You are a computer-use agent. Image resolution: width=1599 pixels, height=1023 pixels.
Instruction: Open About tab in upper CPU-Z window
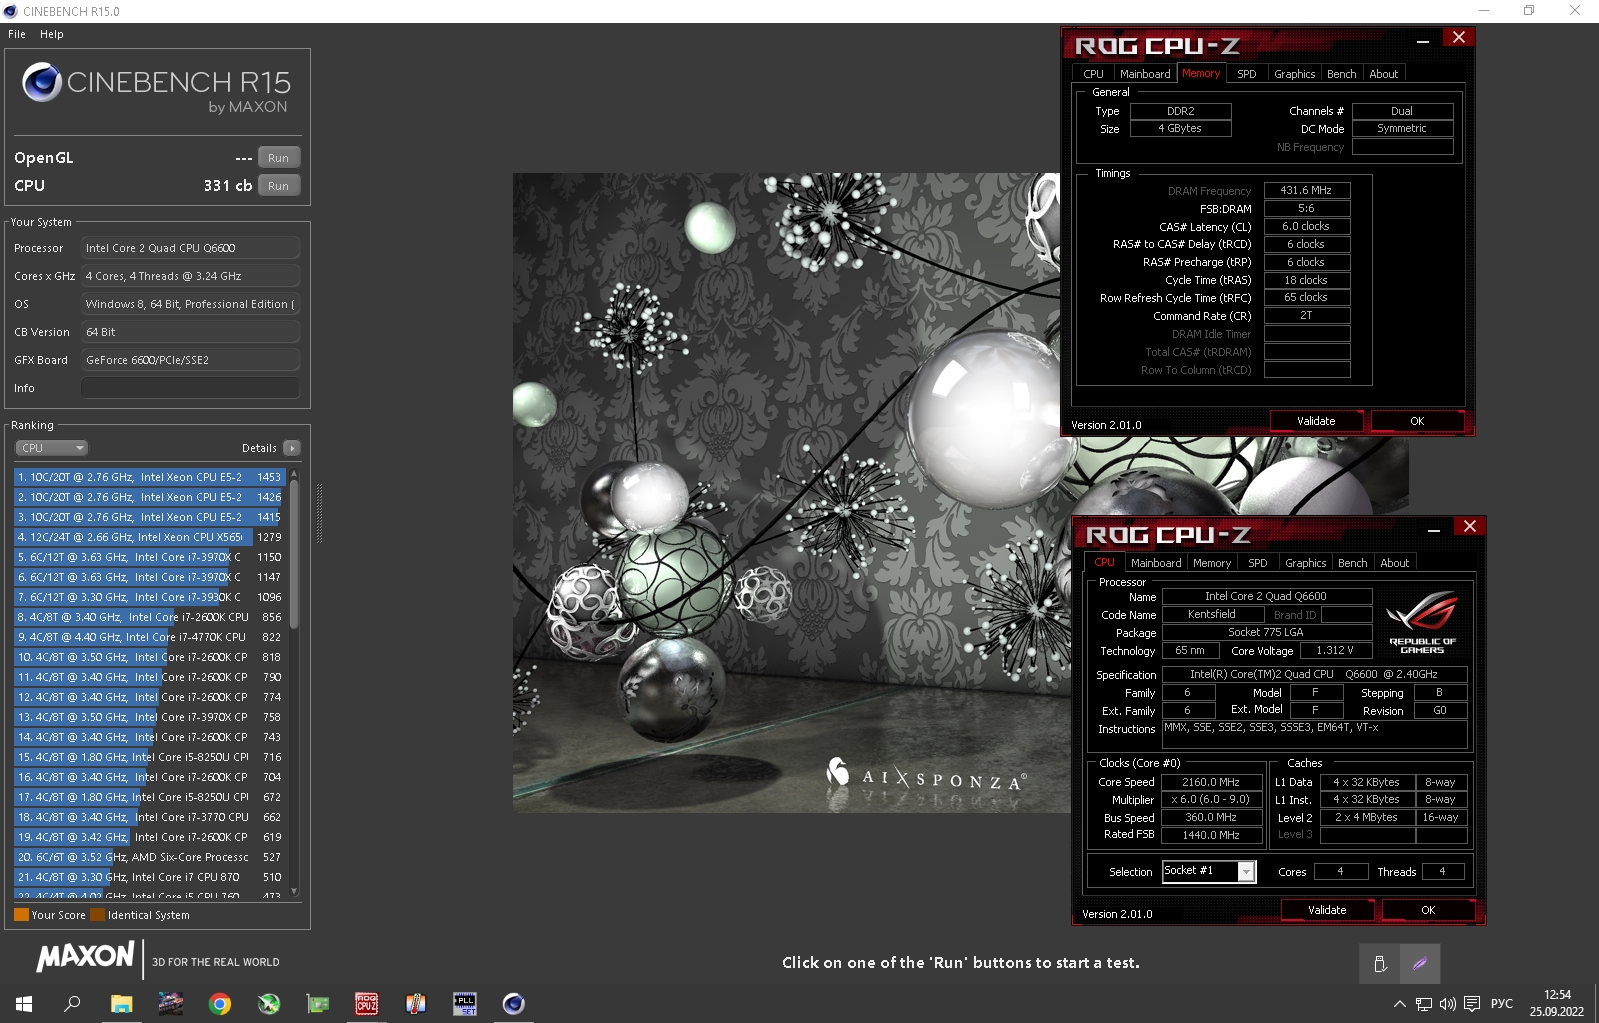click(x=1383, y=74)
